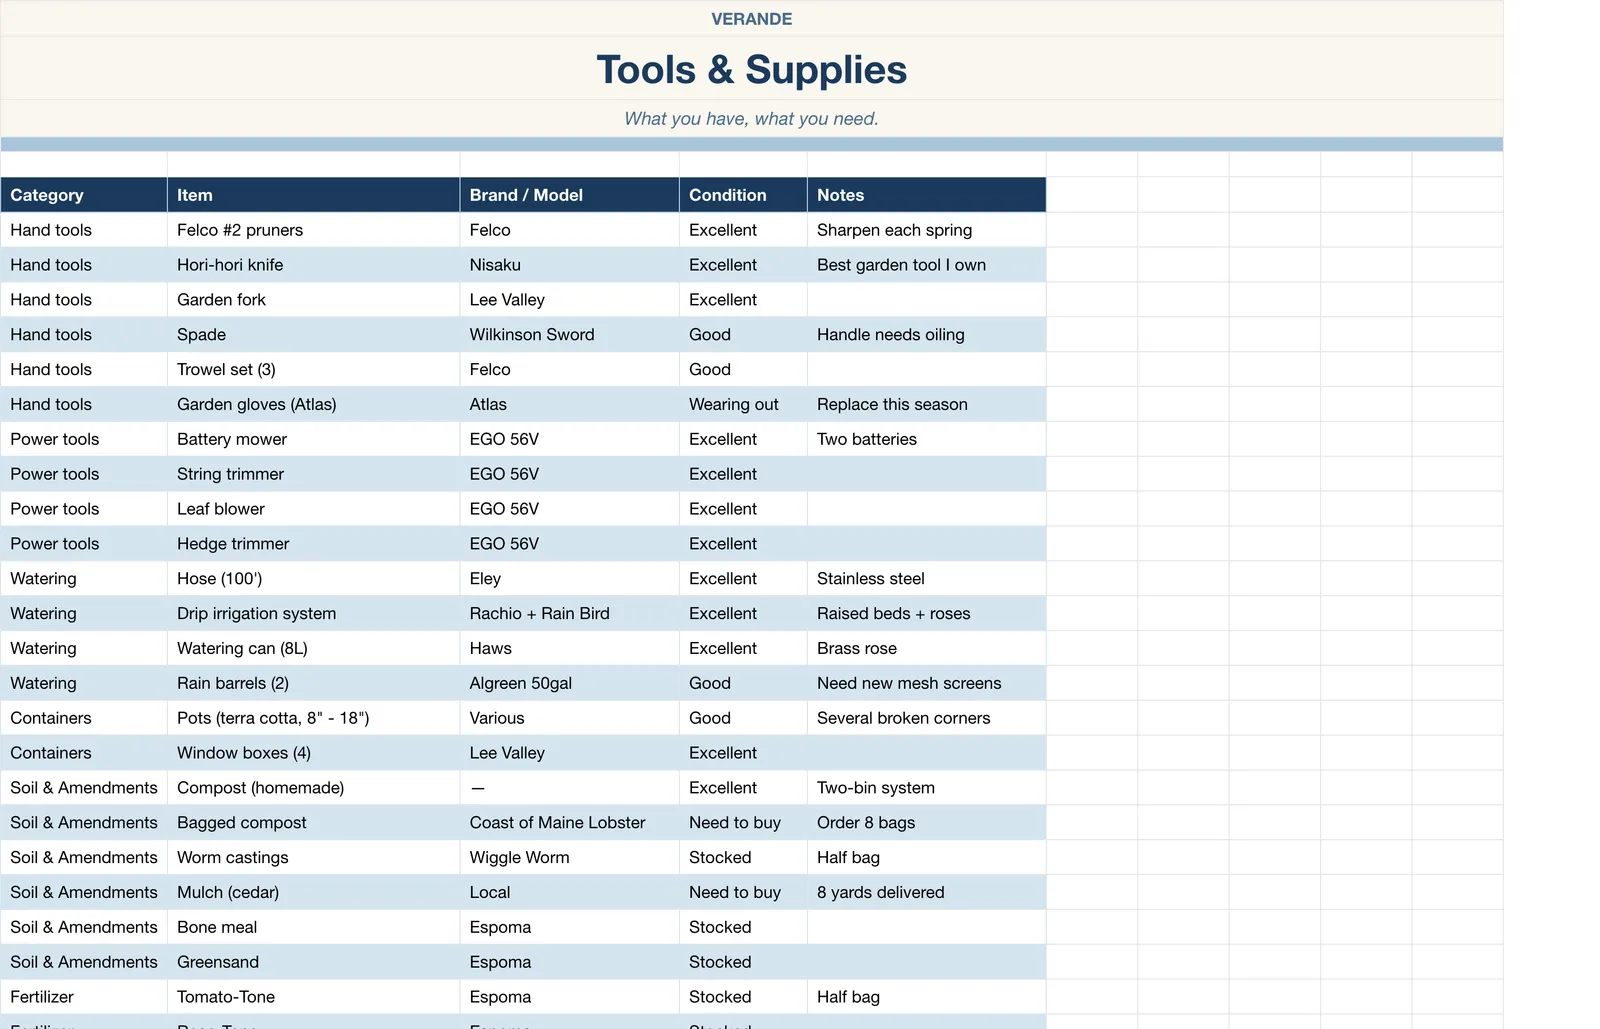Click the Wilkinson Sword brand cell
This screenshot has width=1600, height=1029.
point(569,335)
